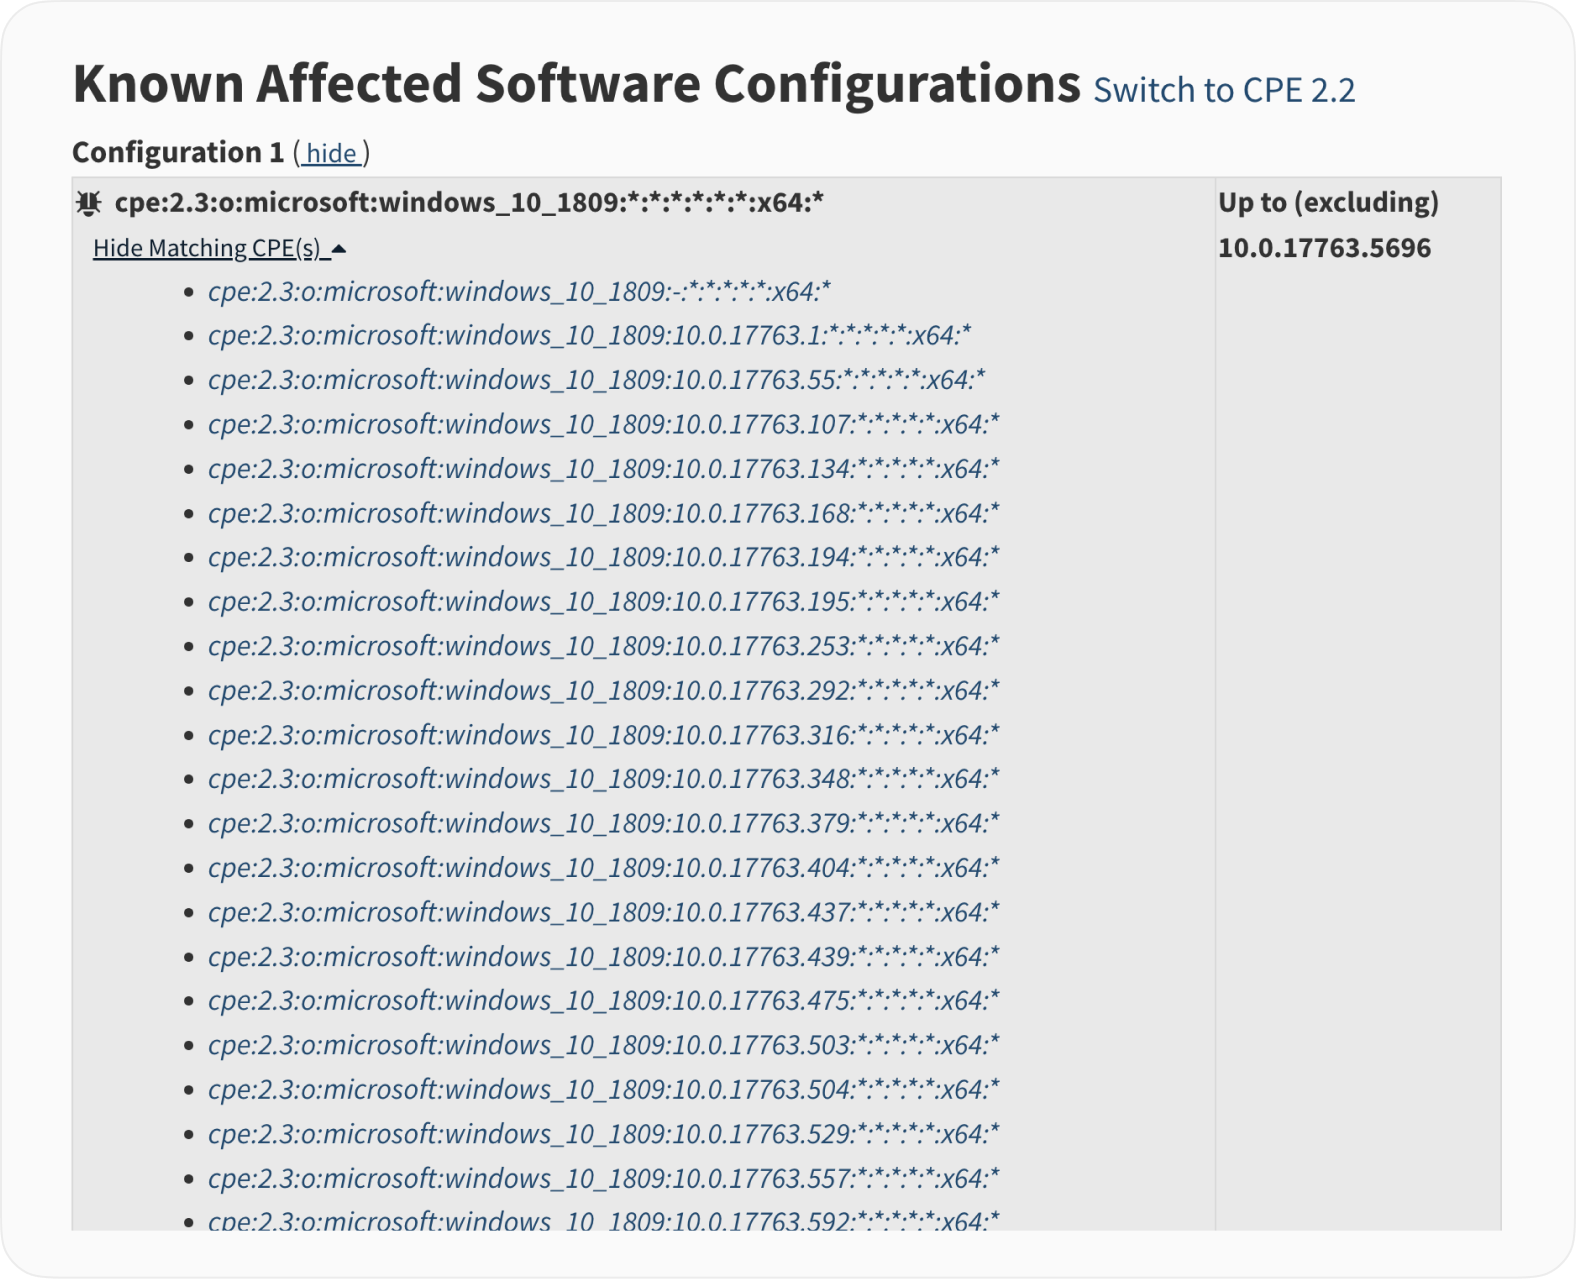Open CPE link for build 10.0.17763.194
Screen dimensions: 1576x1279
603,557
